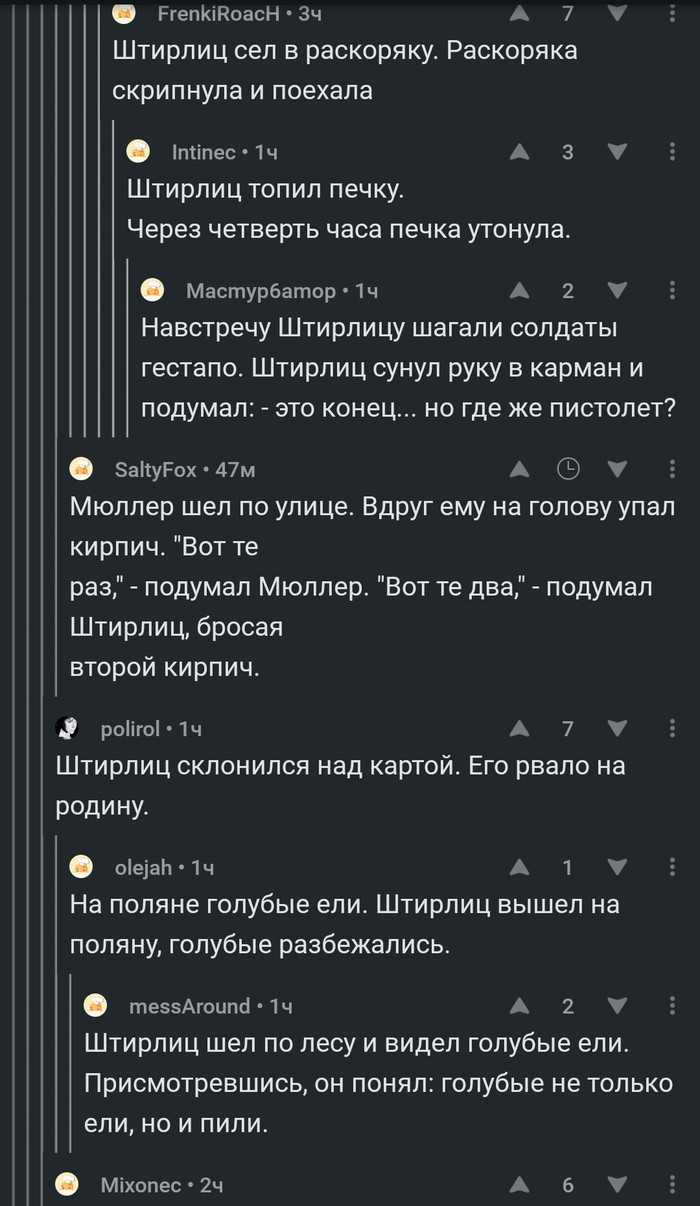Screen dimensions: 700x1206
Task: Downvote SaltyFox's brick joke comment
Action: [618, 469]
